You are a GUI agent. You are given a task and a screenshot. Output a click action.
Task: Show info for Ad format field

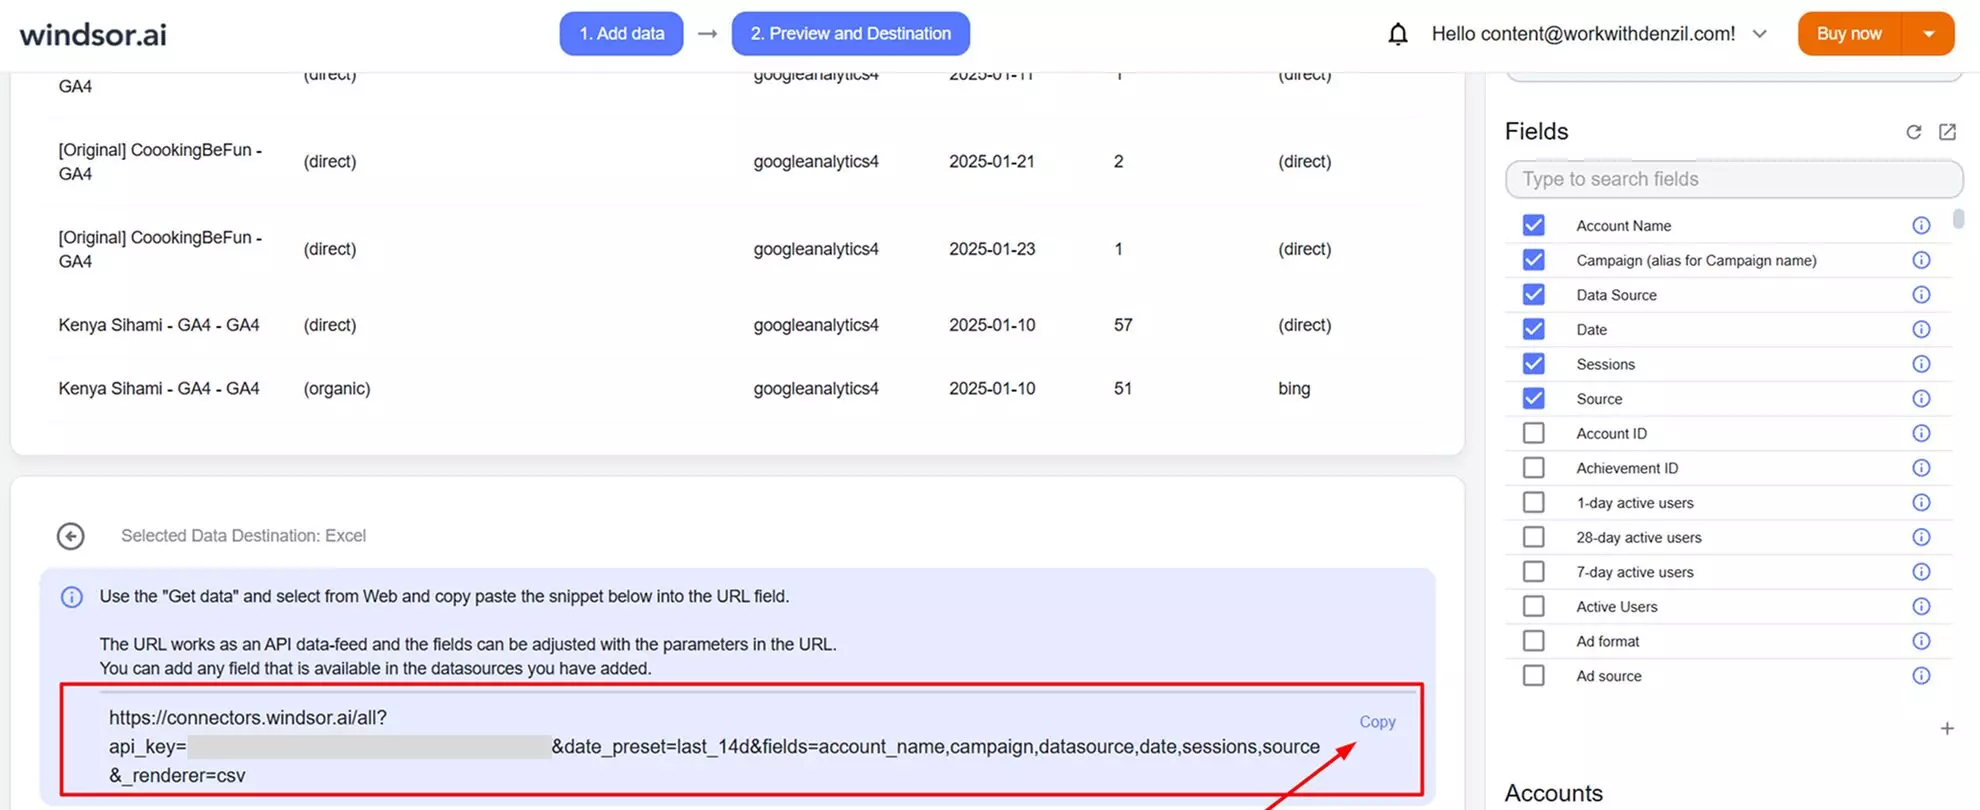pyautogui.click(x=1921, y=641)
